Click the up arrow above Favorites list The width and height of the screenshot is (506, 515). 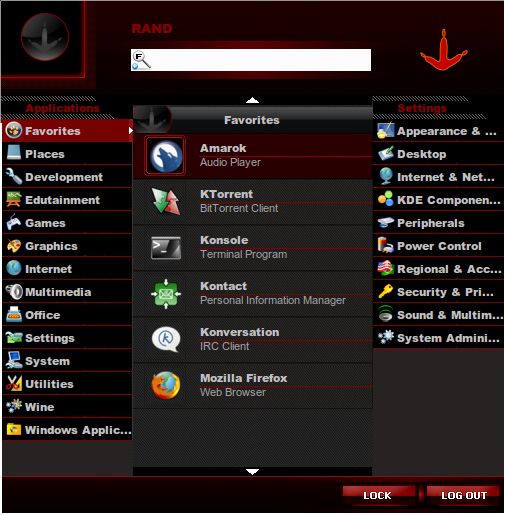pos(252,100)
